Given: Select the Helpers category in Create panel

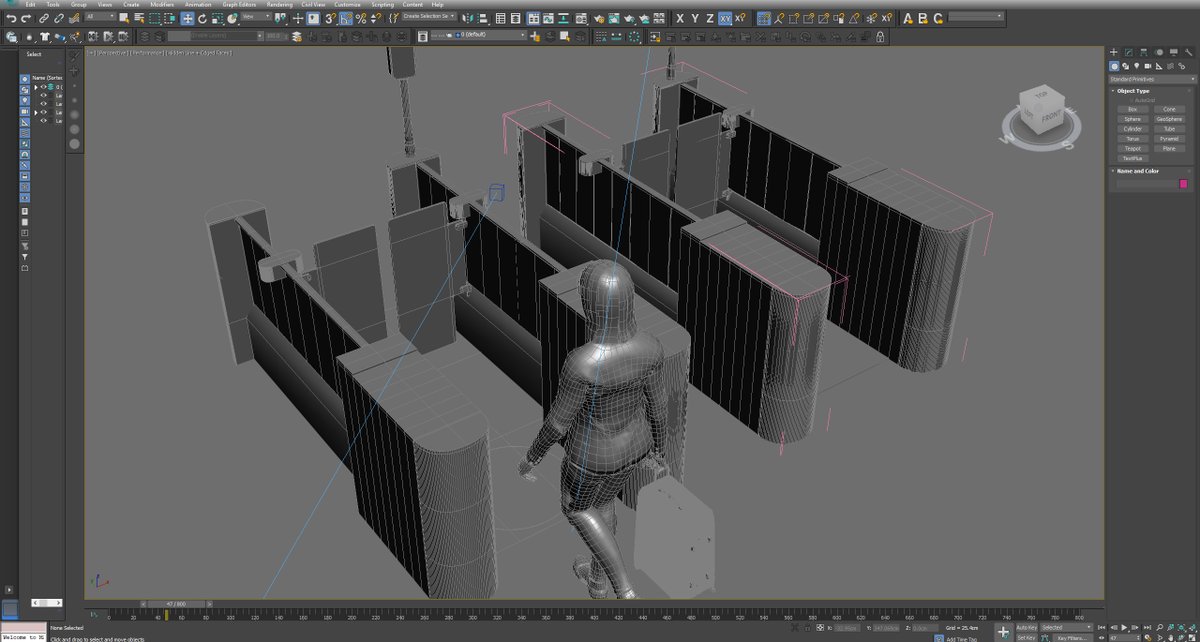Looking at the screenshot, I should pyautogui.click(x=1161, y=66).
